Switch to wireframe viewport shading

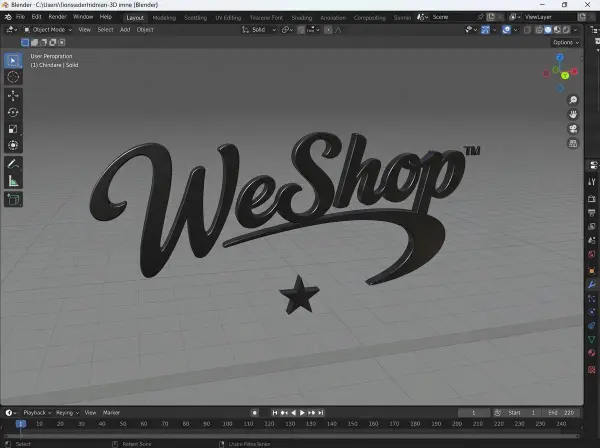(x=539, y=30)
